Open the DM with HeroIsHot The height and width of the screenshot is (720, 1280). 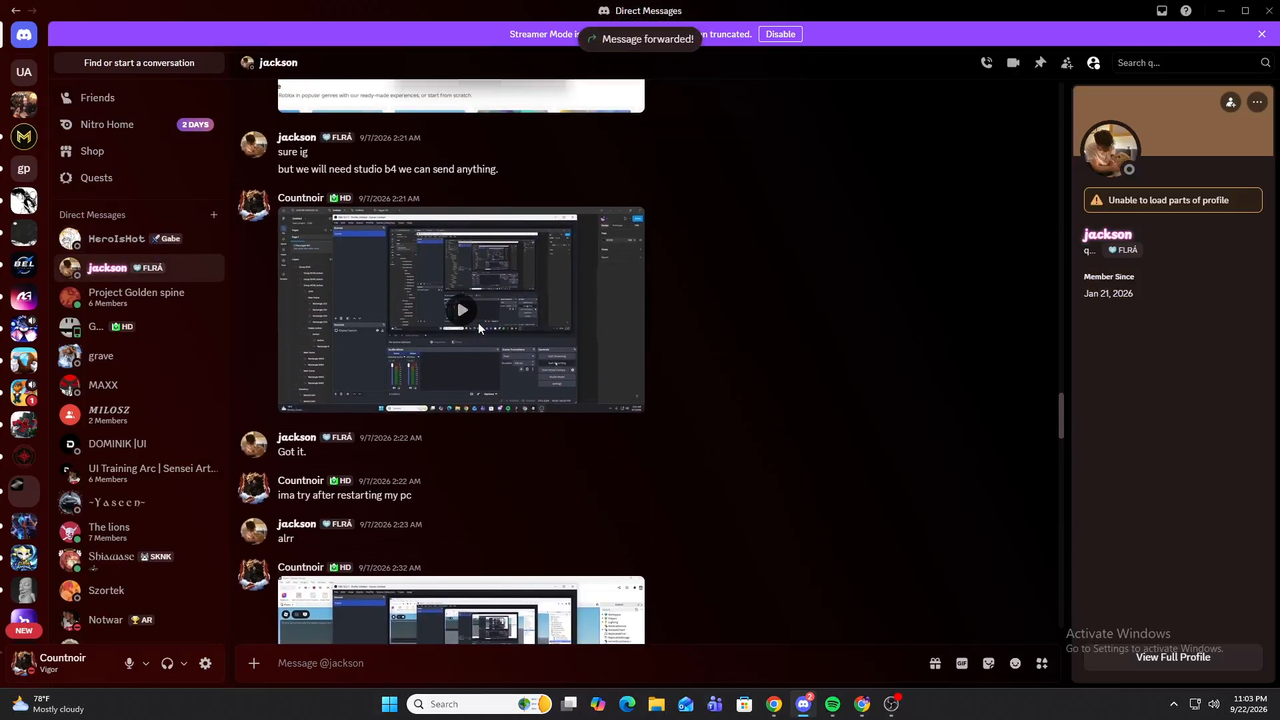coord(139,239)
